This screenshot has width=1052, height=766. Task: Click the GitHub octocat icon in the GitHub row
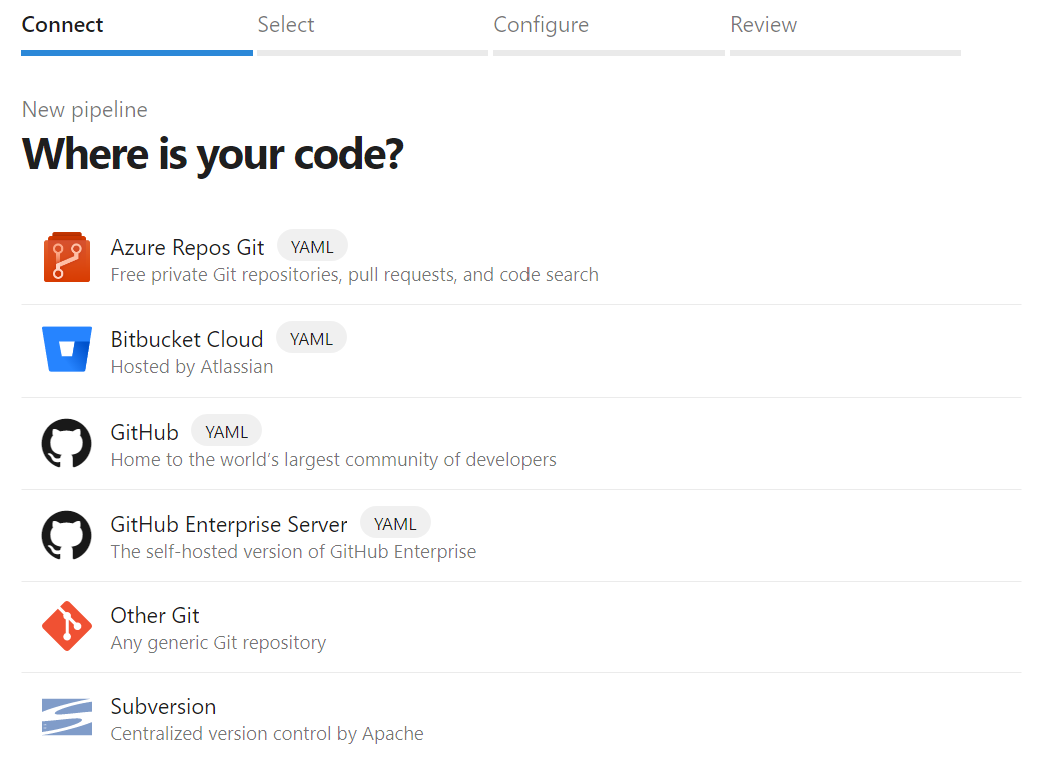point(66,443)
